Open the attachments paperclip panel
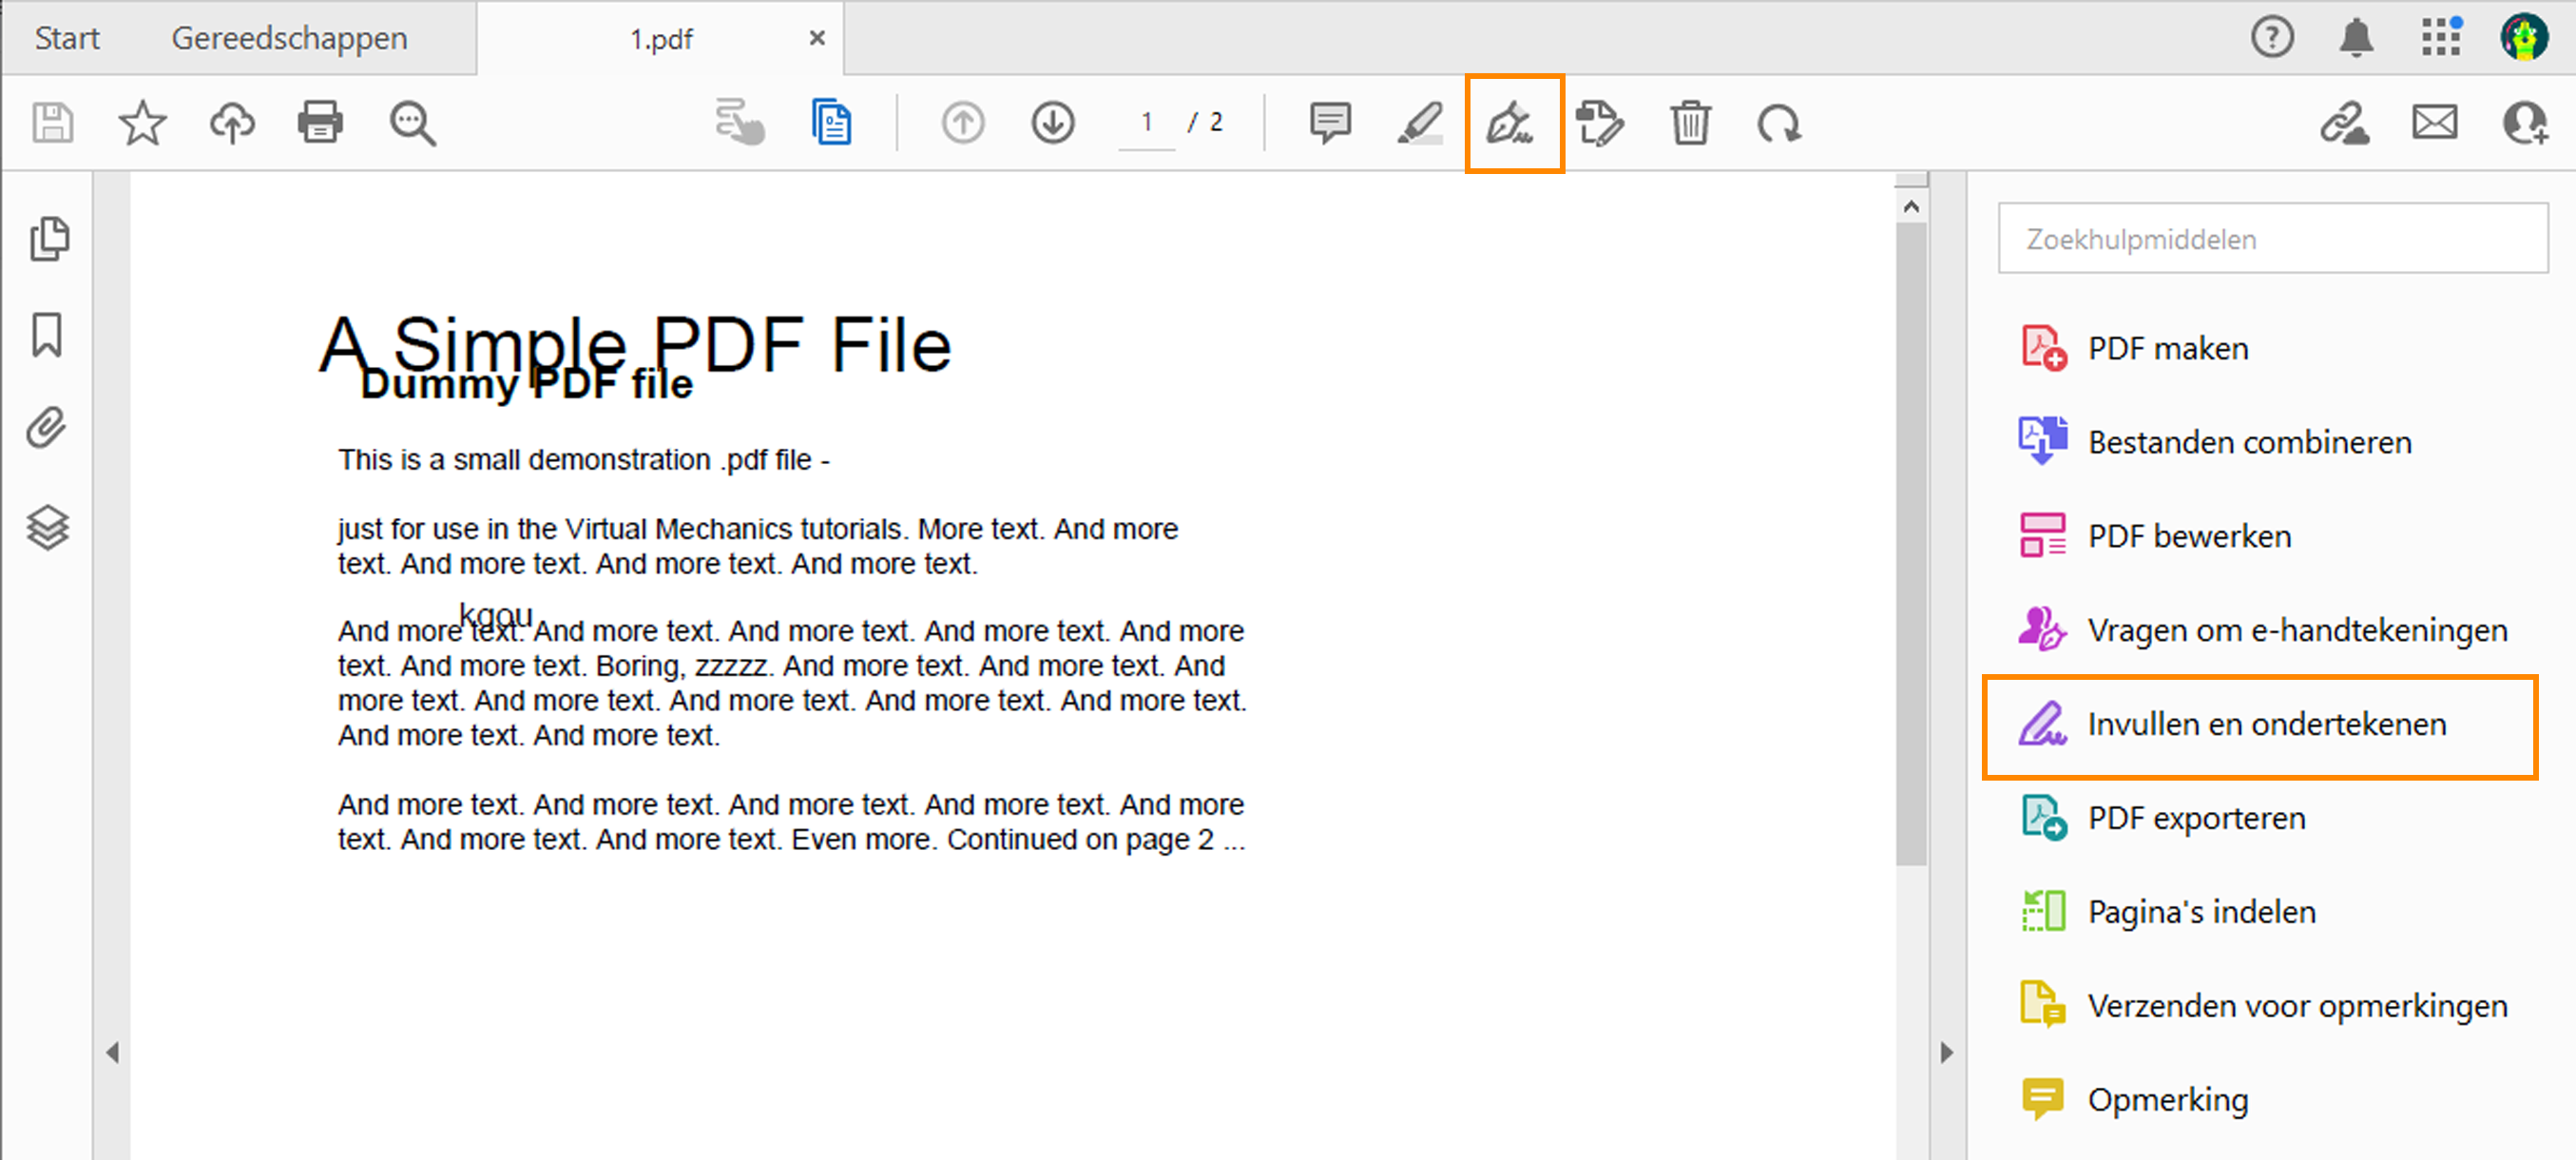The height and width of the screenshot is (1160, 2576). pos(47,428)
